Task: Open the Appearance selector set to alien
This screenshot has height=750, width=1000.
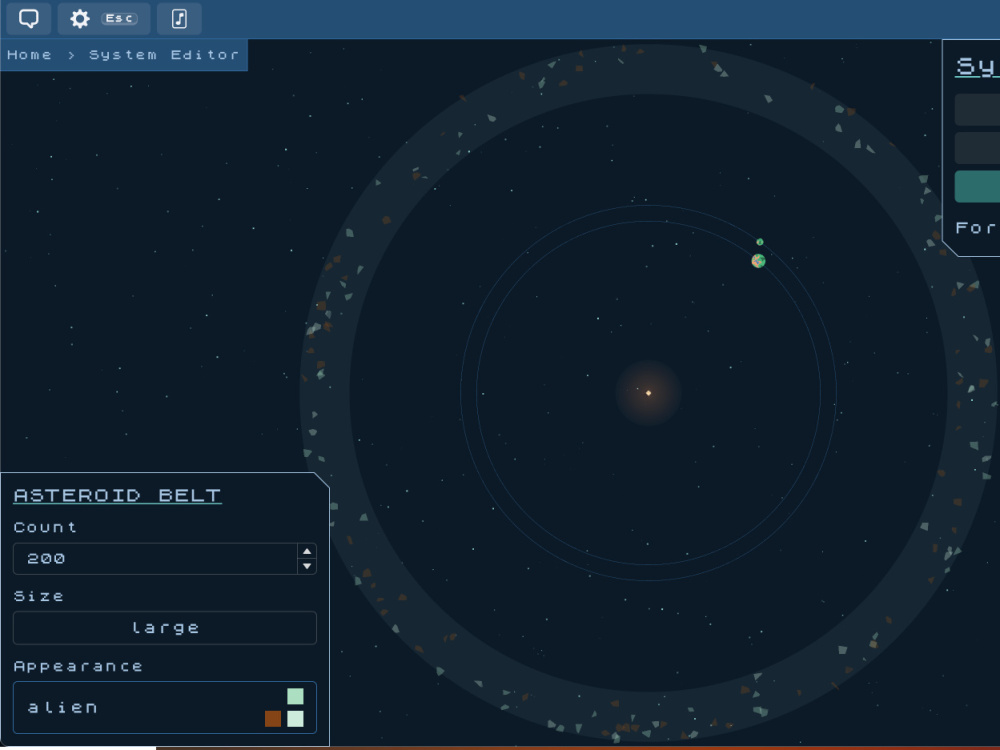Action: click(x=165, y=707)
